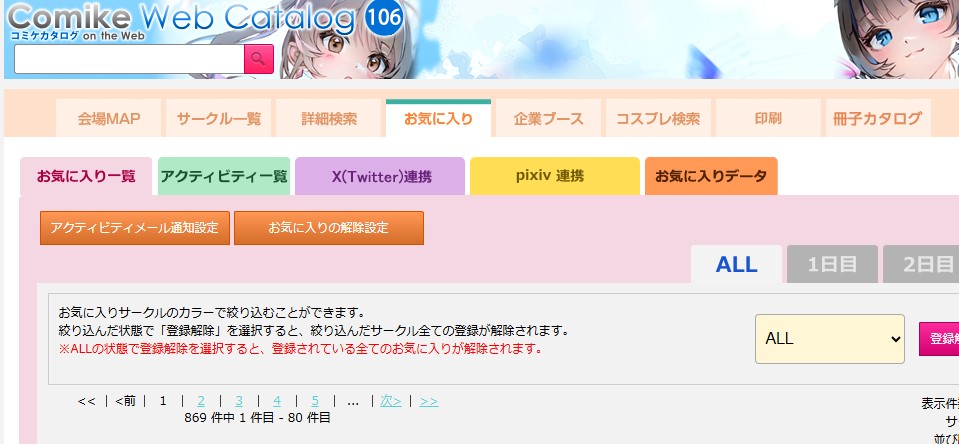Click the pink magnifier search icon
The width and height of the screenshot is (959, 444).
point(259,59)
